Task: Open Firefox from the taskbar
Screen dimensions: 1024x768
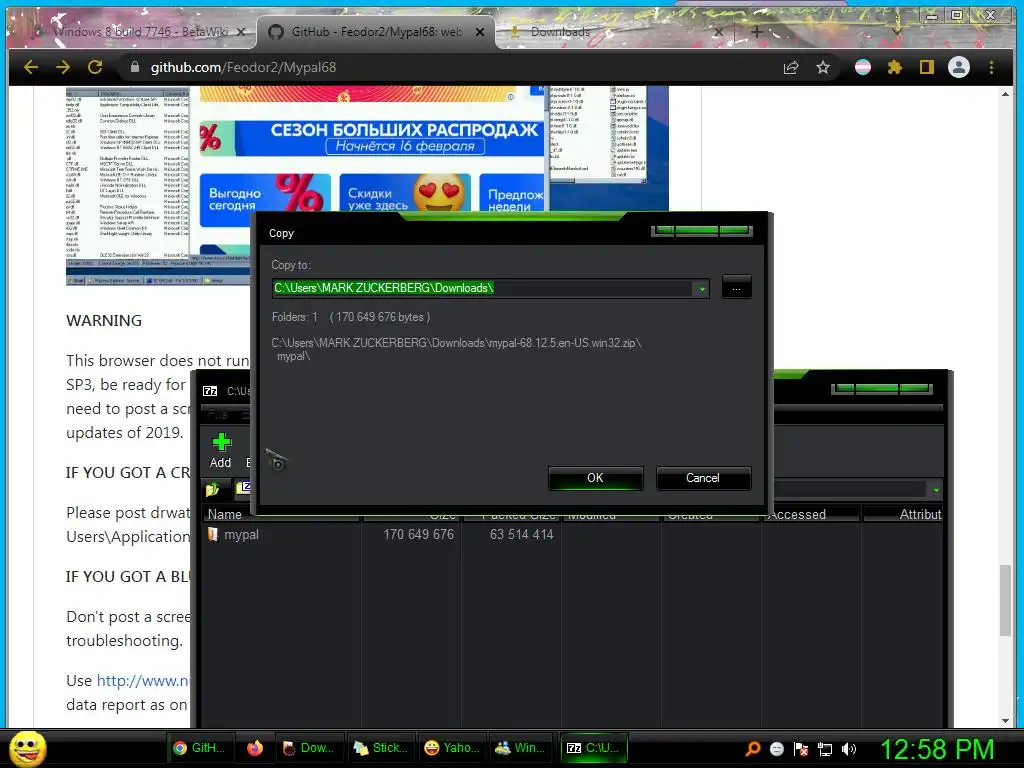Action: (x=255, y=748)
